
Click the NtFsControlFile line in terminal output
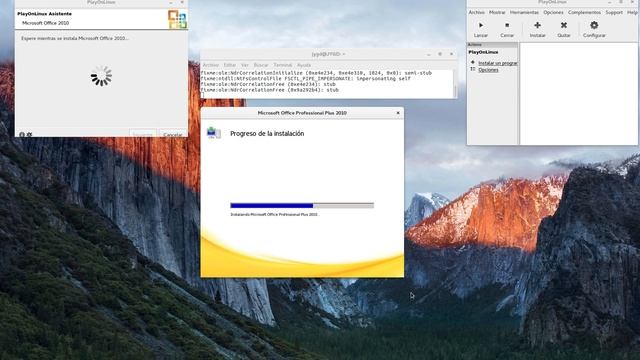click(x=305, y=78)
